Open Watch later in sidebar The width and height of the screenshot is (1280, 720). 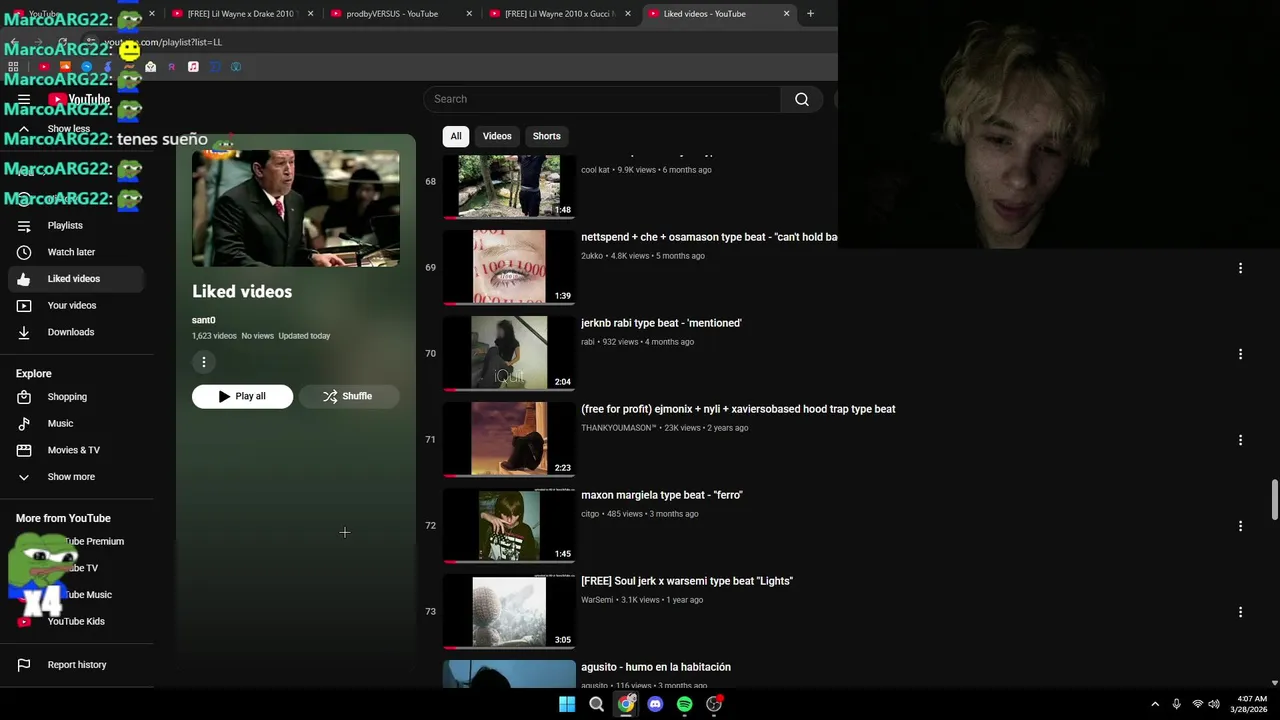[x=71, y=252]
